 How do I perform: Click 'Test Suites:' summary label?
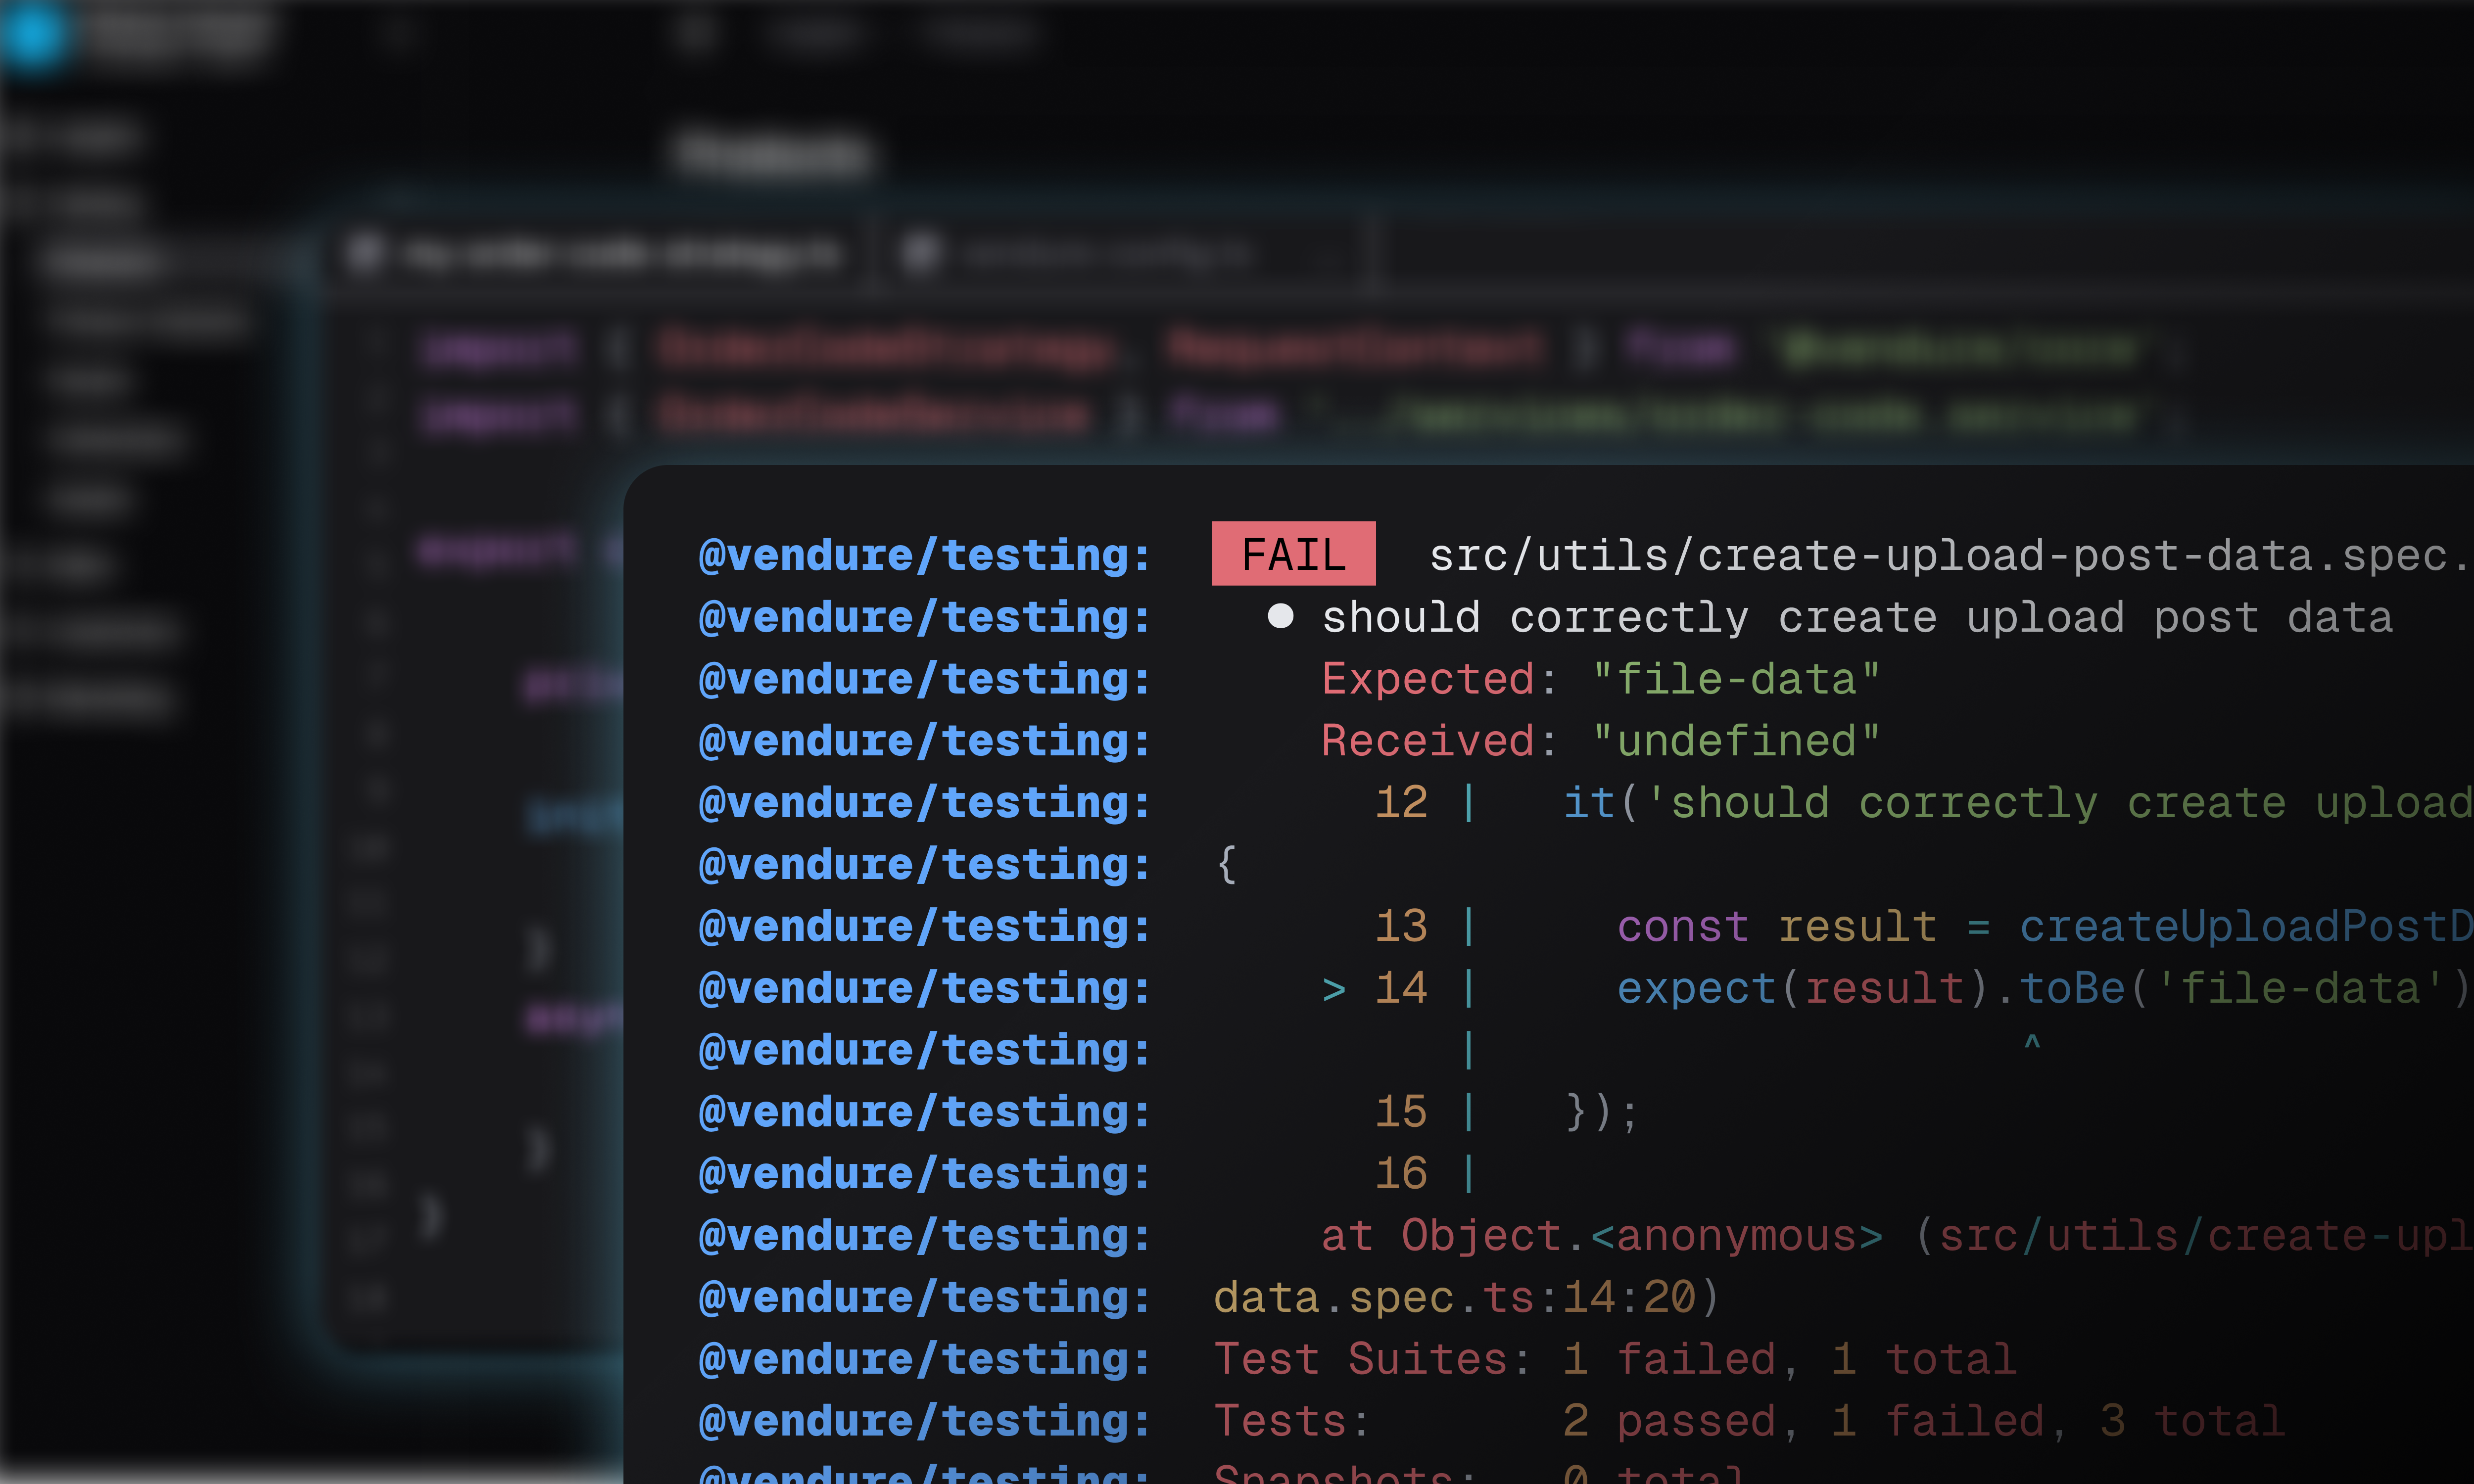pos(1372,1360)
